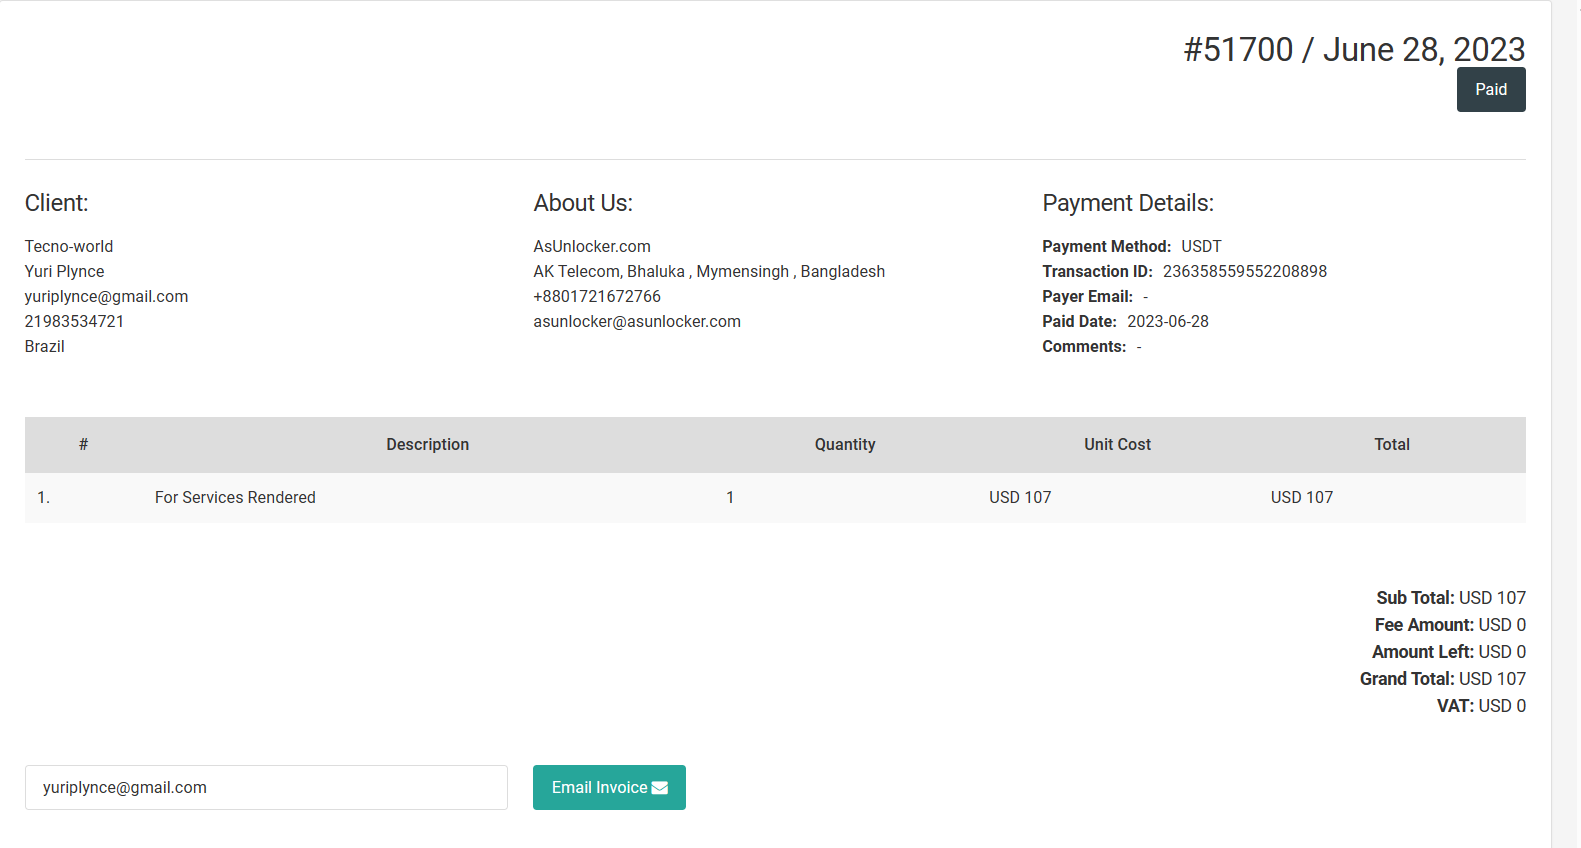Click the VAT: USD 0 line
Screen dimensions: 1581x848
1481,705
